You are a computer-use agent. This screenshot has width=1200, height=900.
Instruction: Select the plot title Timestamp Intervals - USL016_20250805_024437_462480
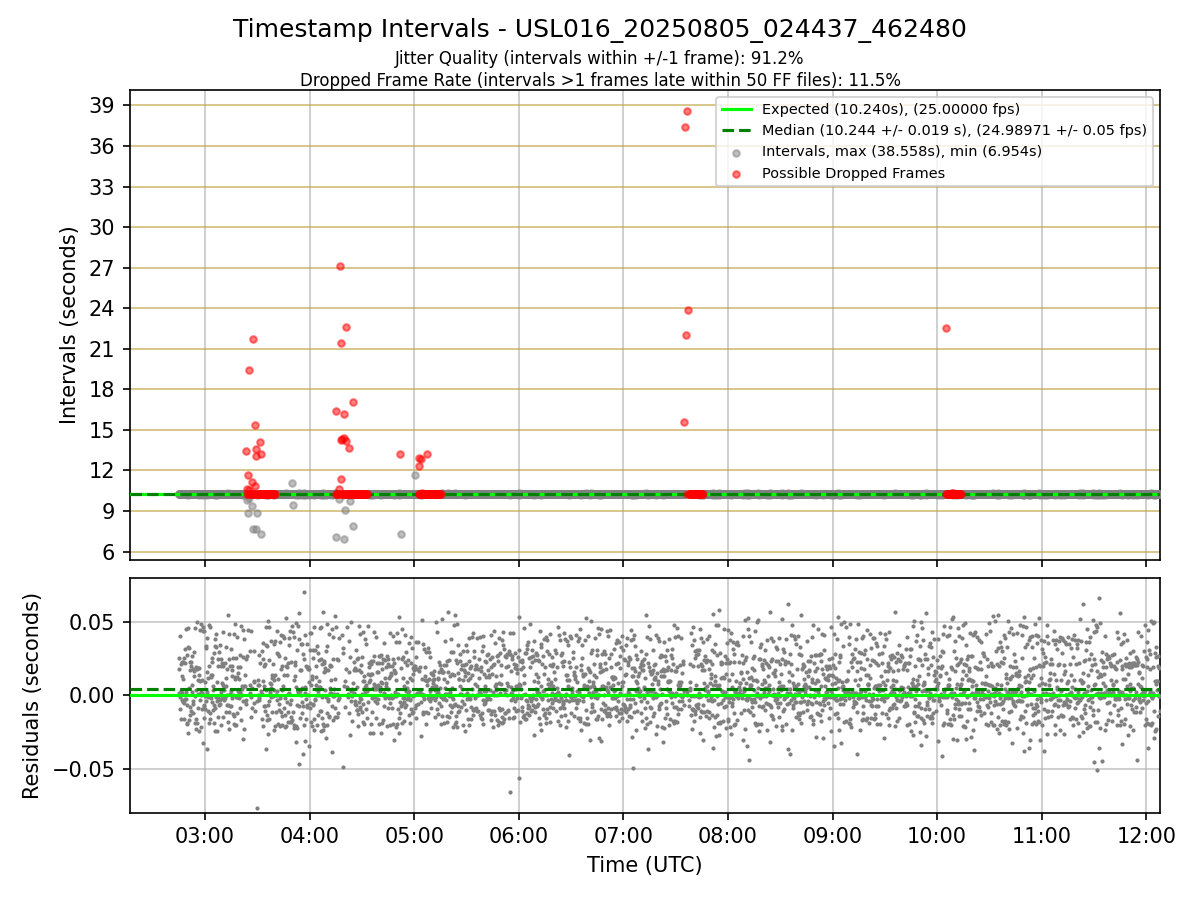(600, 29)
